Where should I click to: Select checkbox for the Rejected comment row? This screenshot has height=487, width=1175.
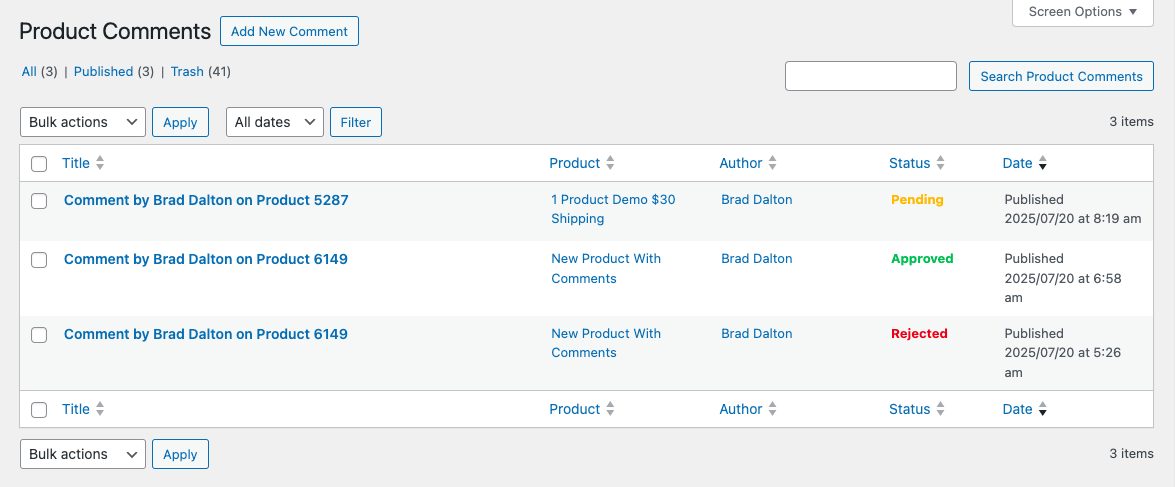[x=39, y=335]
